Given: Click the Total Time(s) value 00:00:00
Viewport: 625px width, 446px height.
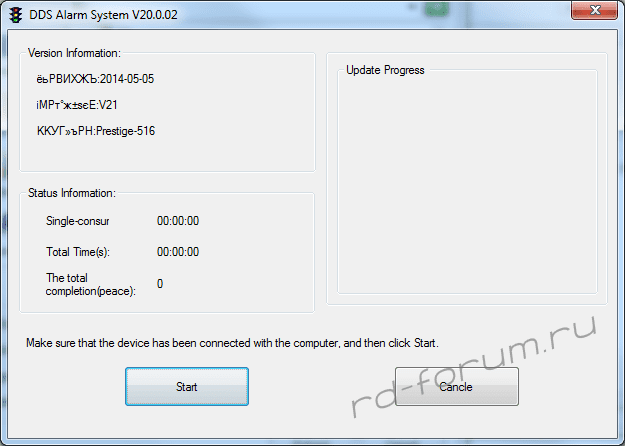Looking at the screenshot, I should point(178,252).
